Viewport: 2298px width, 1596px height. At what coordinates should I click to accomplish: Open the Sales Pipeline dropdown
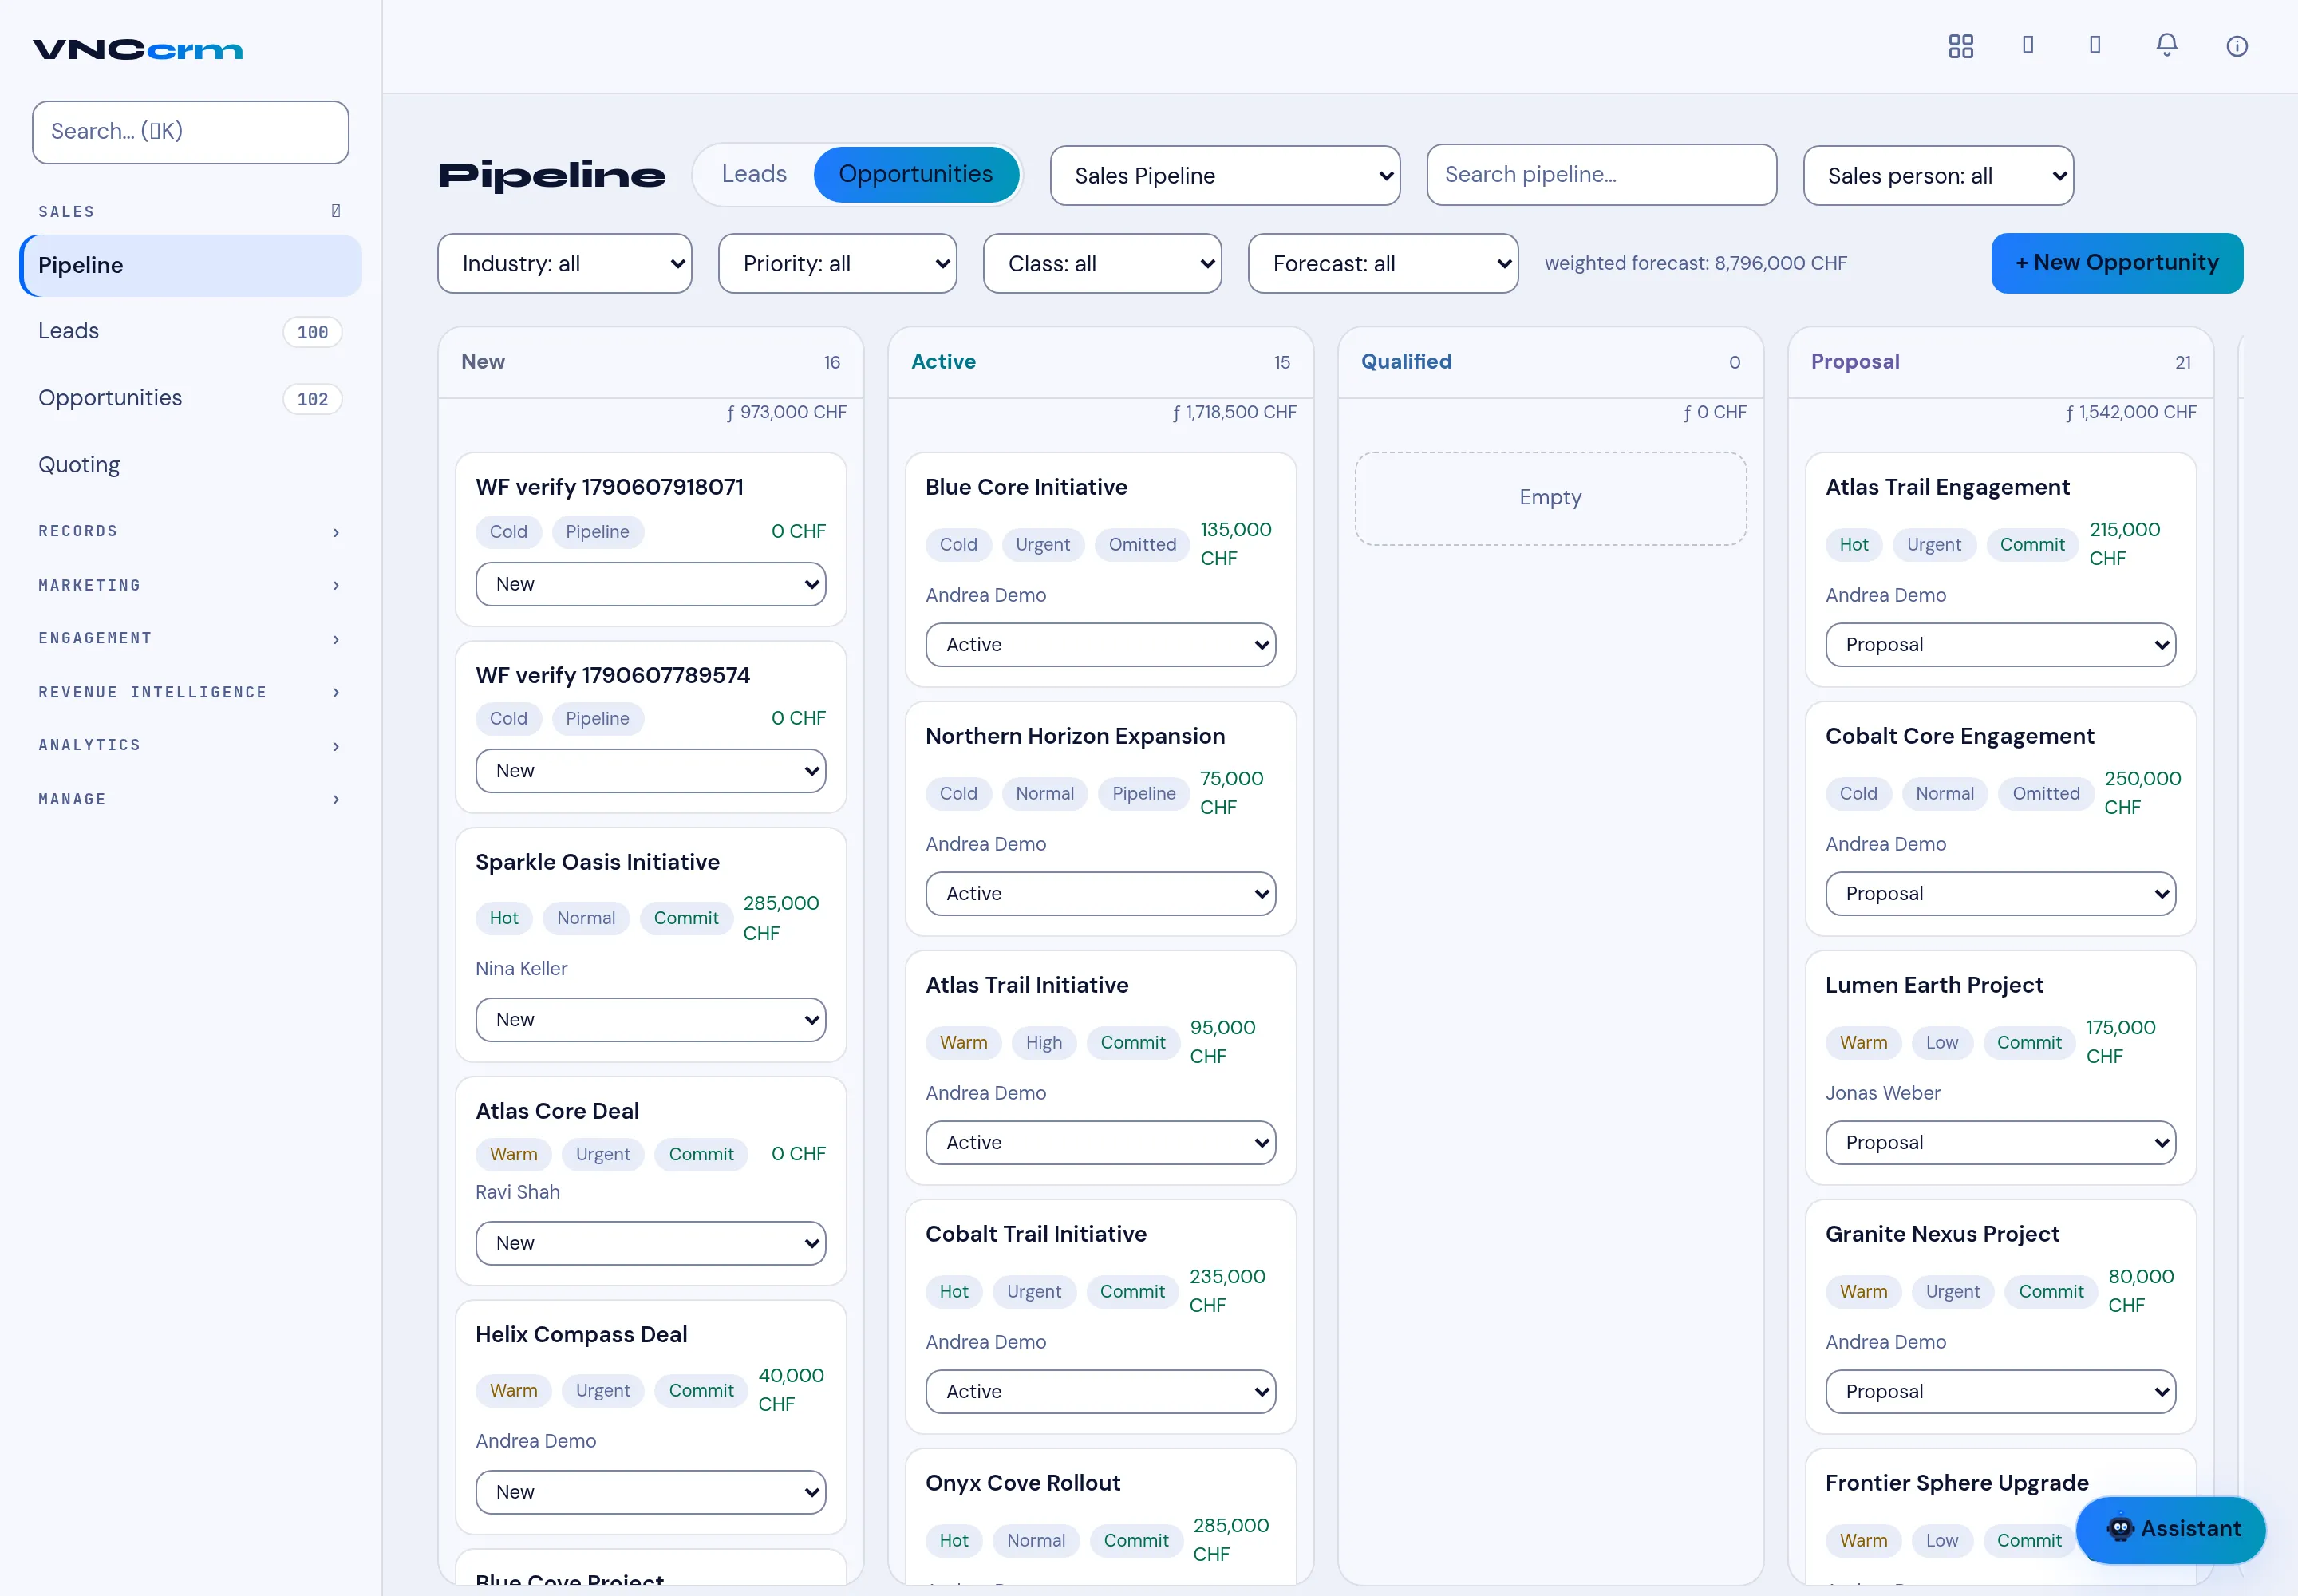(x=1225, y=175)
